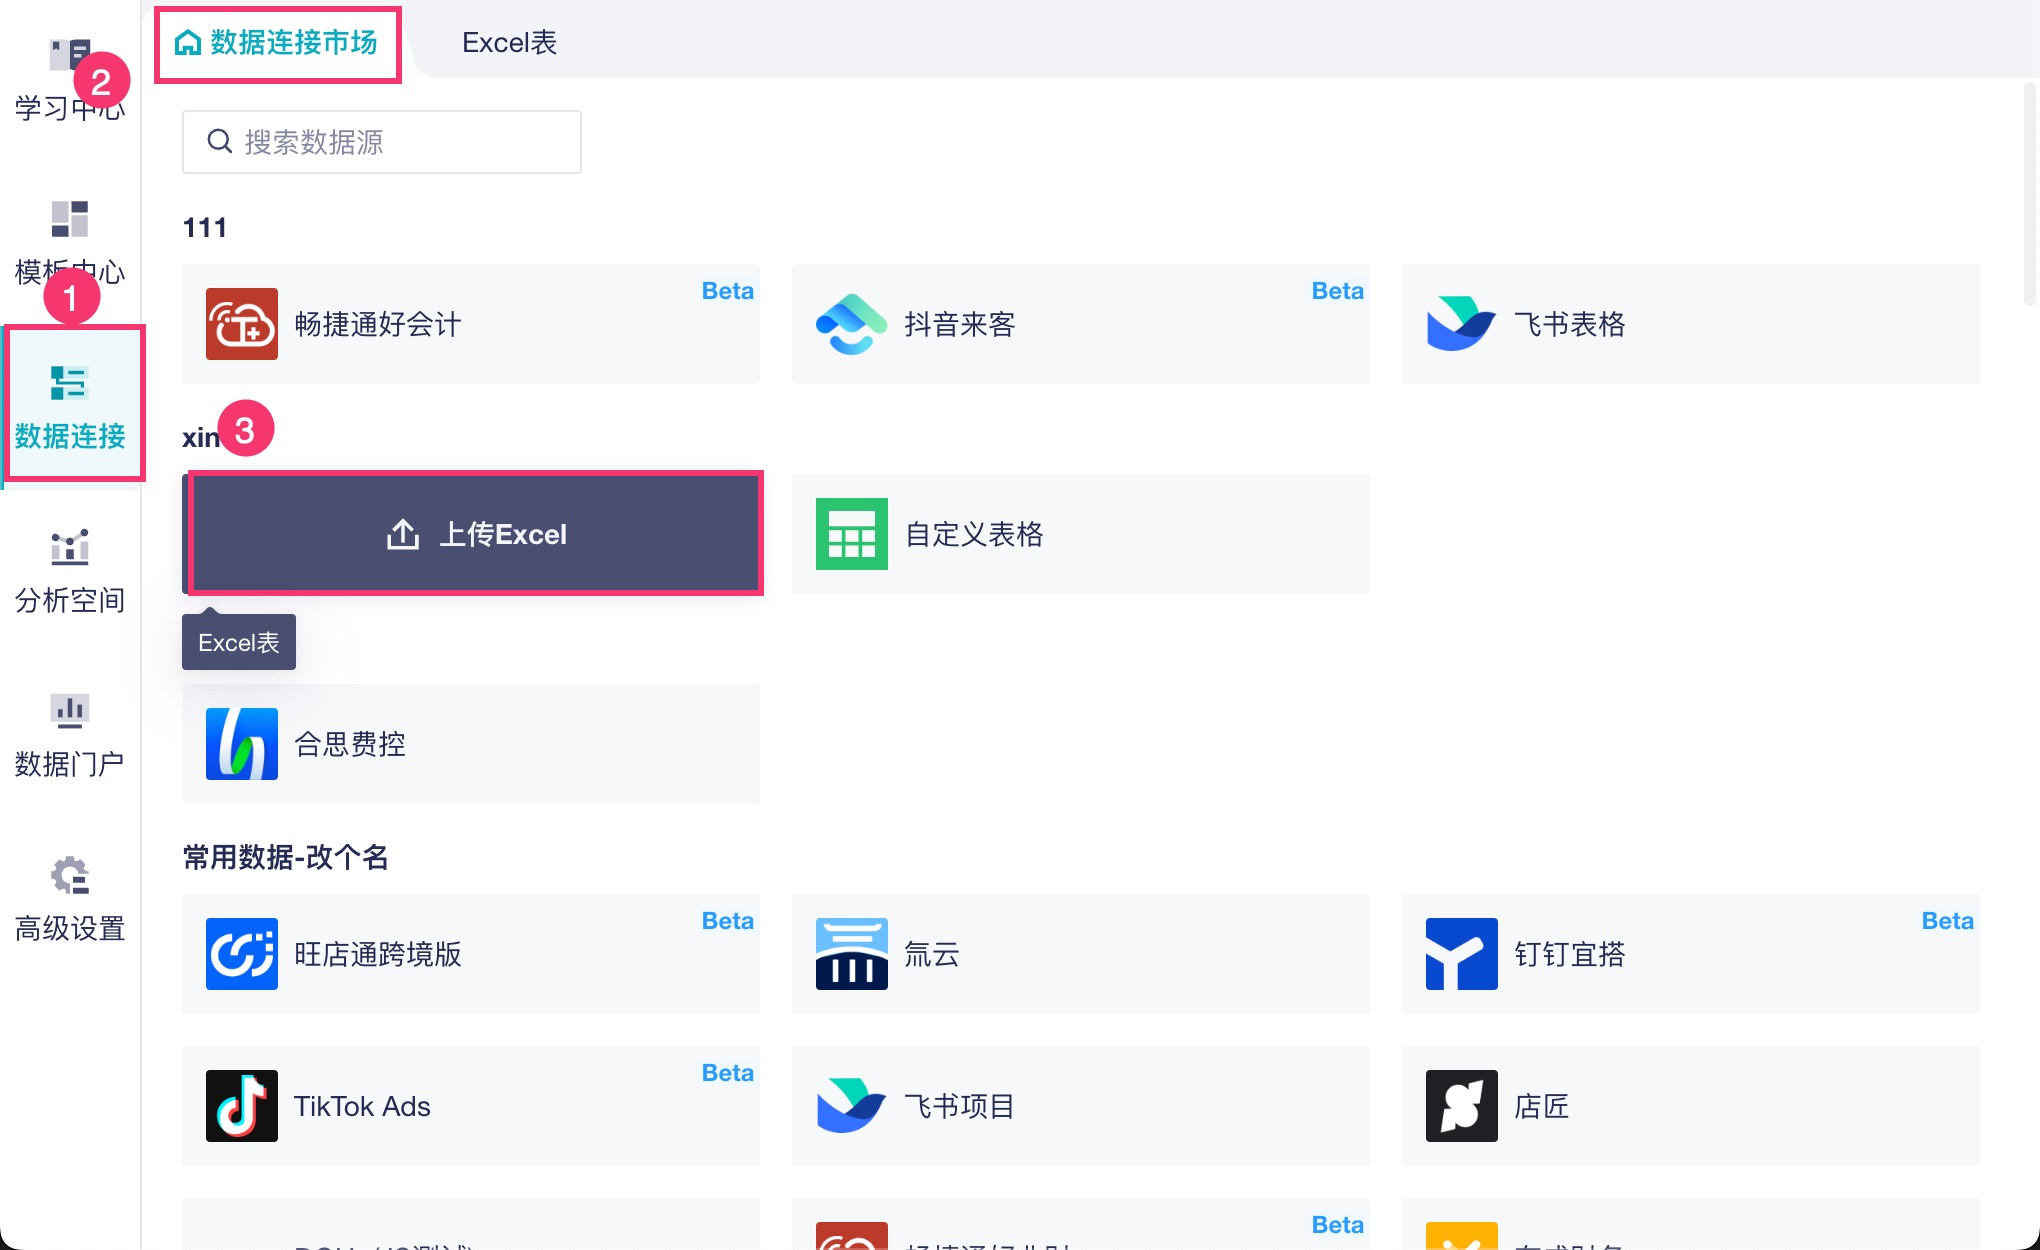Click the Beta badge on 畅捷通好会计
The height and width of the screenshot is (1250, 2040).
click(x=728, y=291)
